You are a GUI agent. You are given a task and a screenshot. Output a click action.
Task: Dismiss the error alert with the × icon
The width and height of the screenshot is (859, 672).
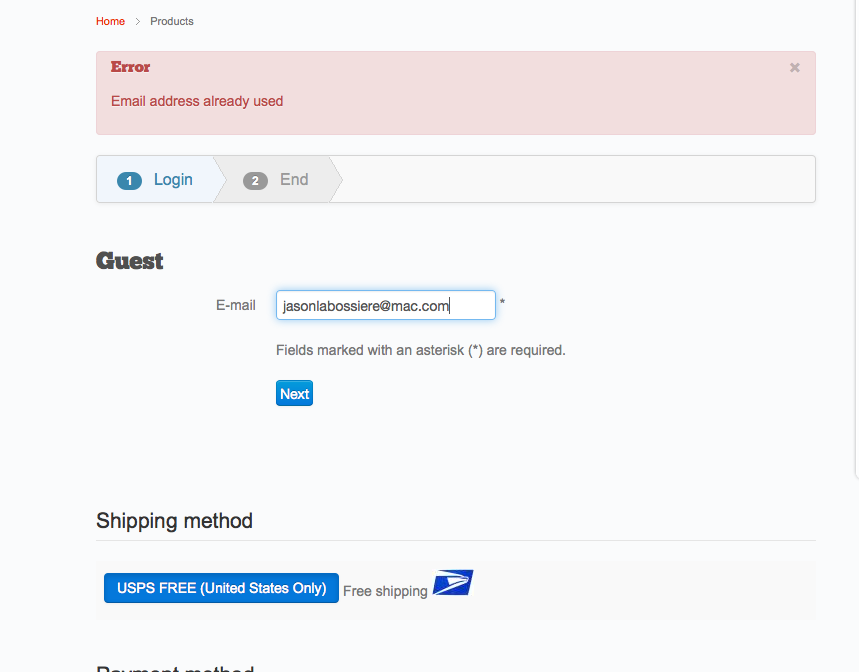click(x=795, y=68)
